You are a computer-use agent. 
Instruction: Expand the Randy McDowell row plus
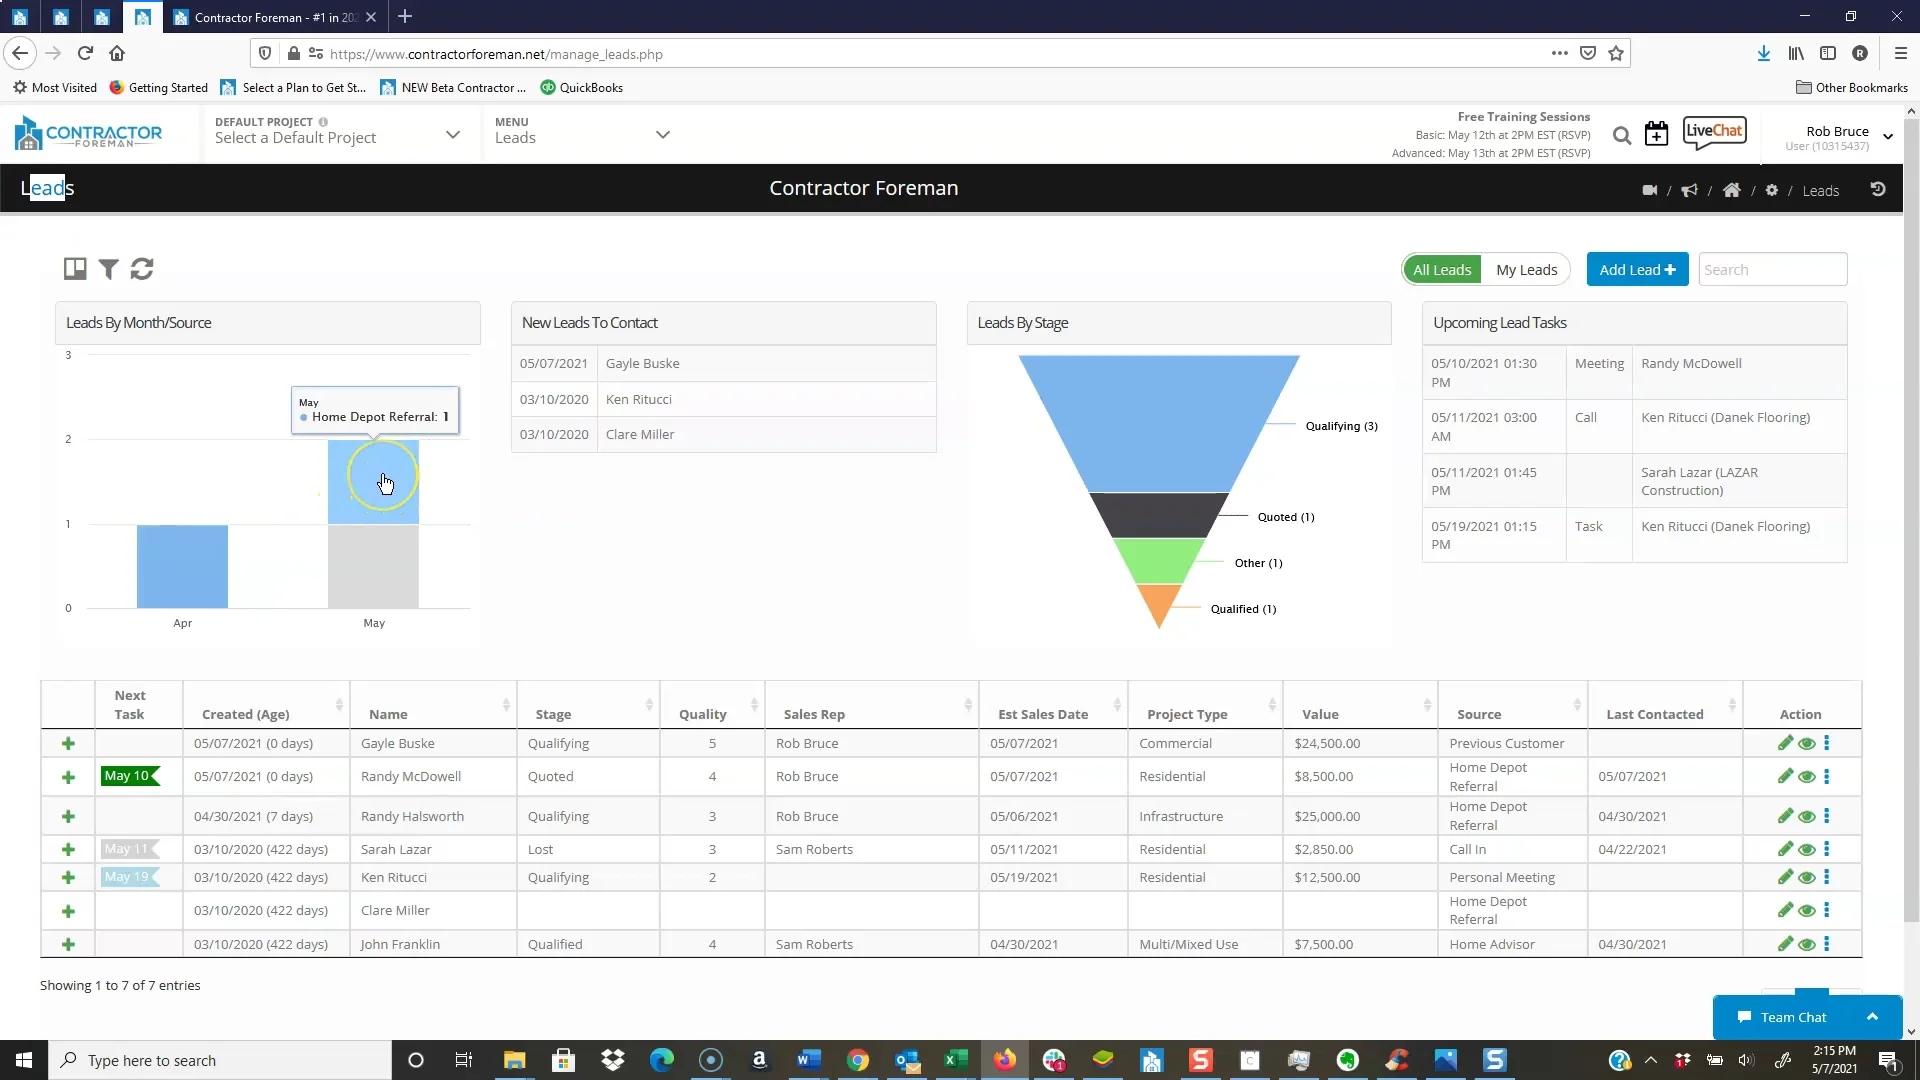(68, 777)
